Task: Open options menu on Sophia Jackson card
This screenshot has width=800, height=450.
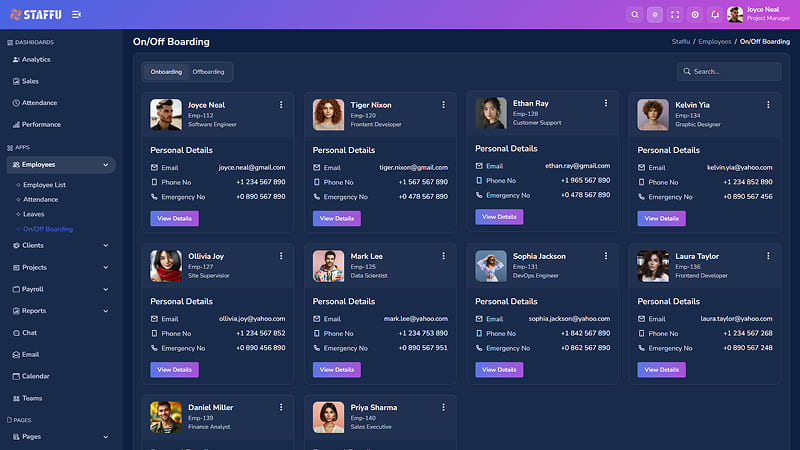Action: [x=606, y=256]
